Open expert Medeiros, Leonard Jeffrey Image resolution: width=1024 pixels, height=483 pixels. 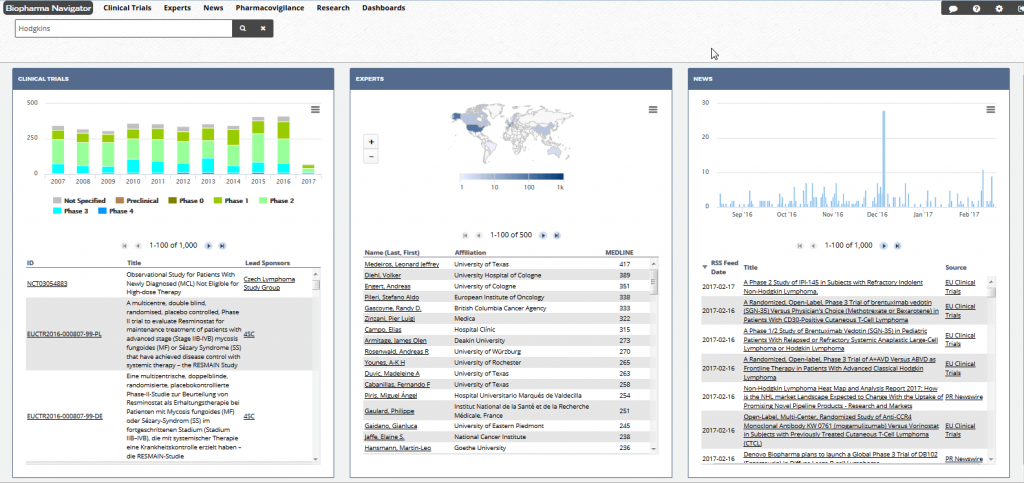click(401, 264)
